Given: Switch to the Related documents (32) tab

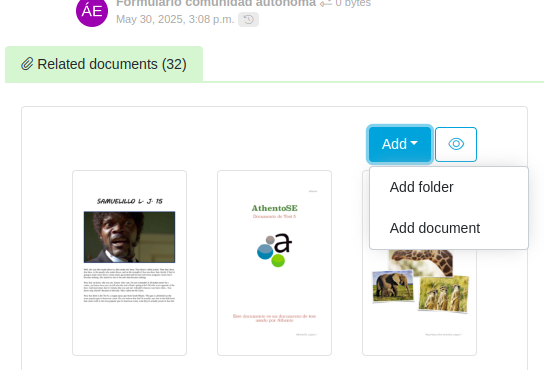Looking at the screenshot, I should point(104,65).
